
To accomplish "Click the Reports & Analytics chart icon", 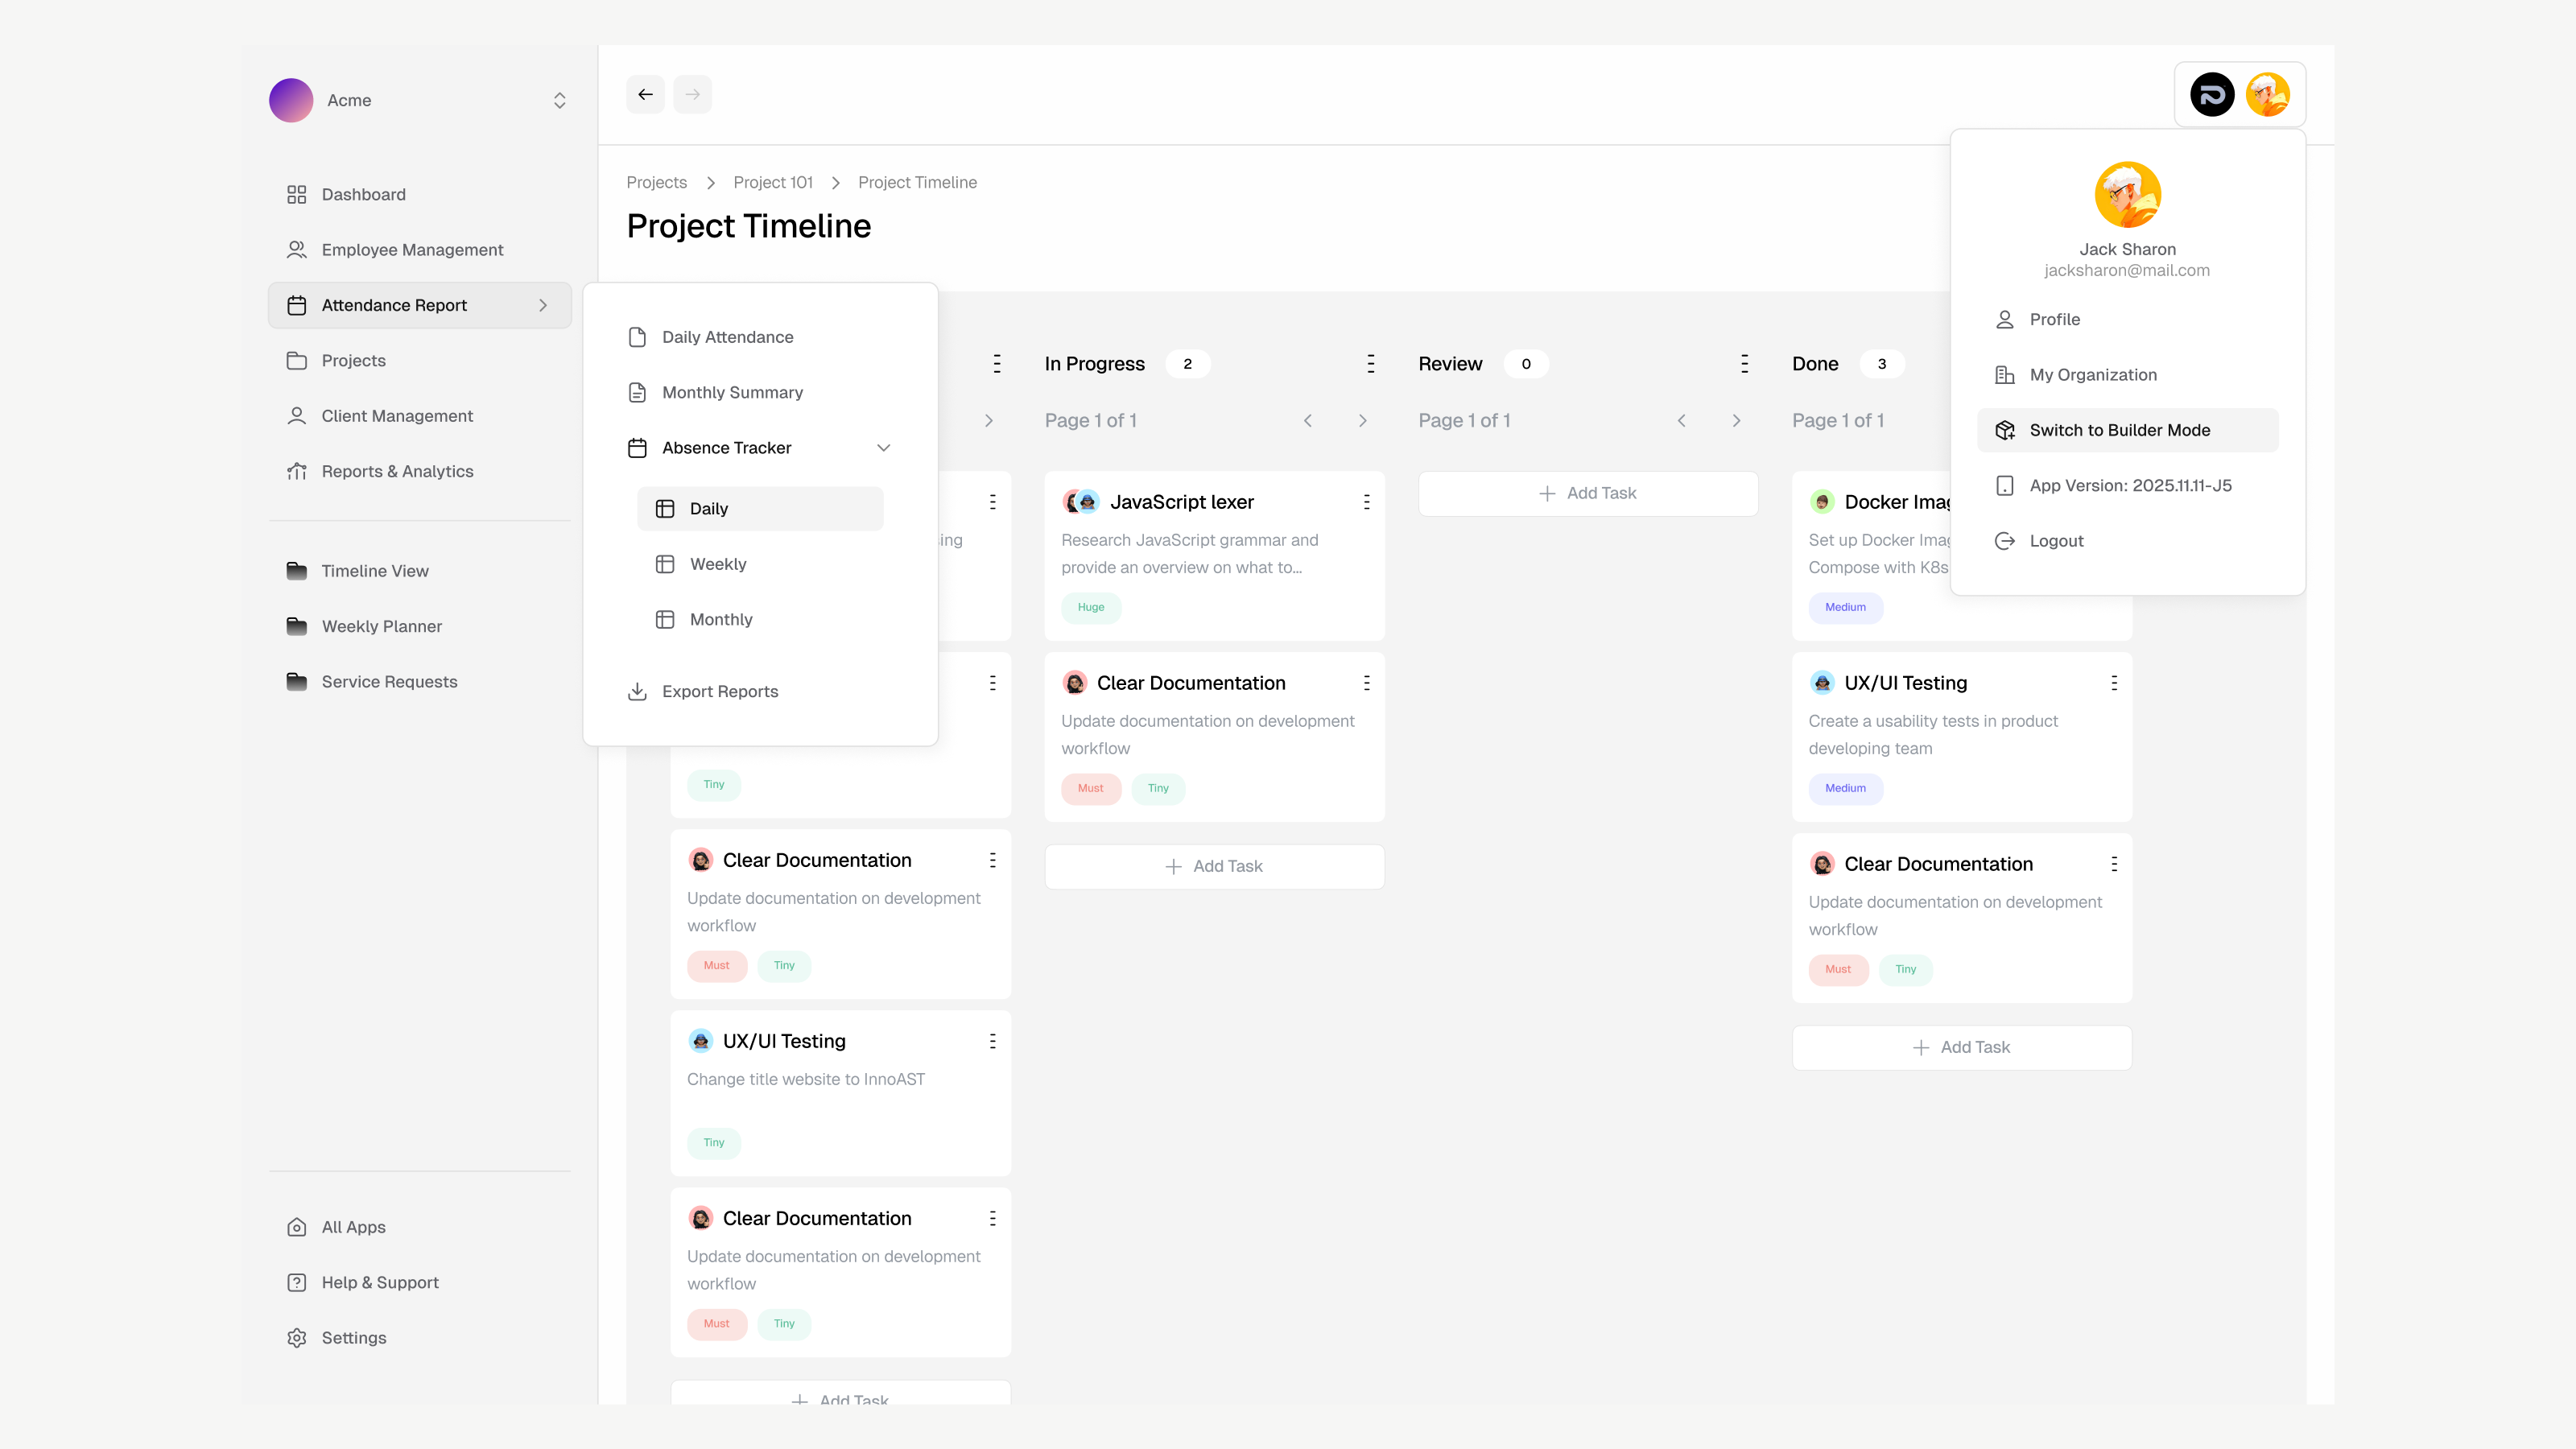I will click(x=296, y=471).
